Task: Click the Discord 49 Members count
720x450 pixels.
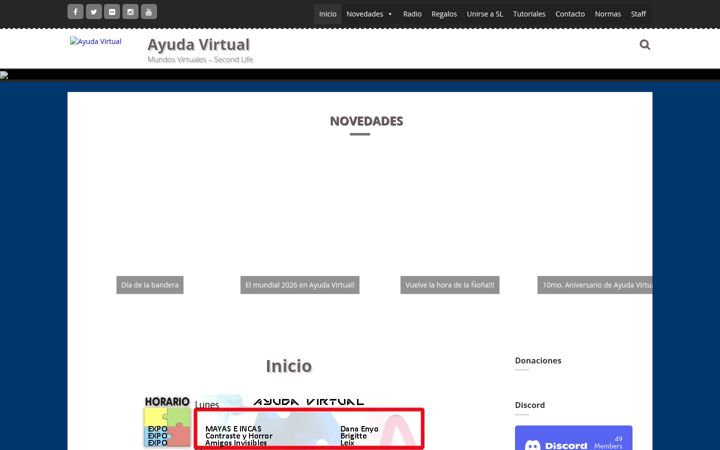Action: point(608,443)
